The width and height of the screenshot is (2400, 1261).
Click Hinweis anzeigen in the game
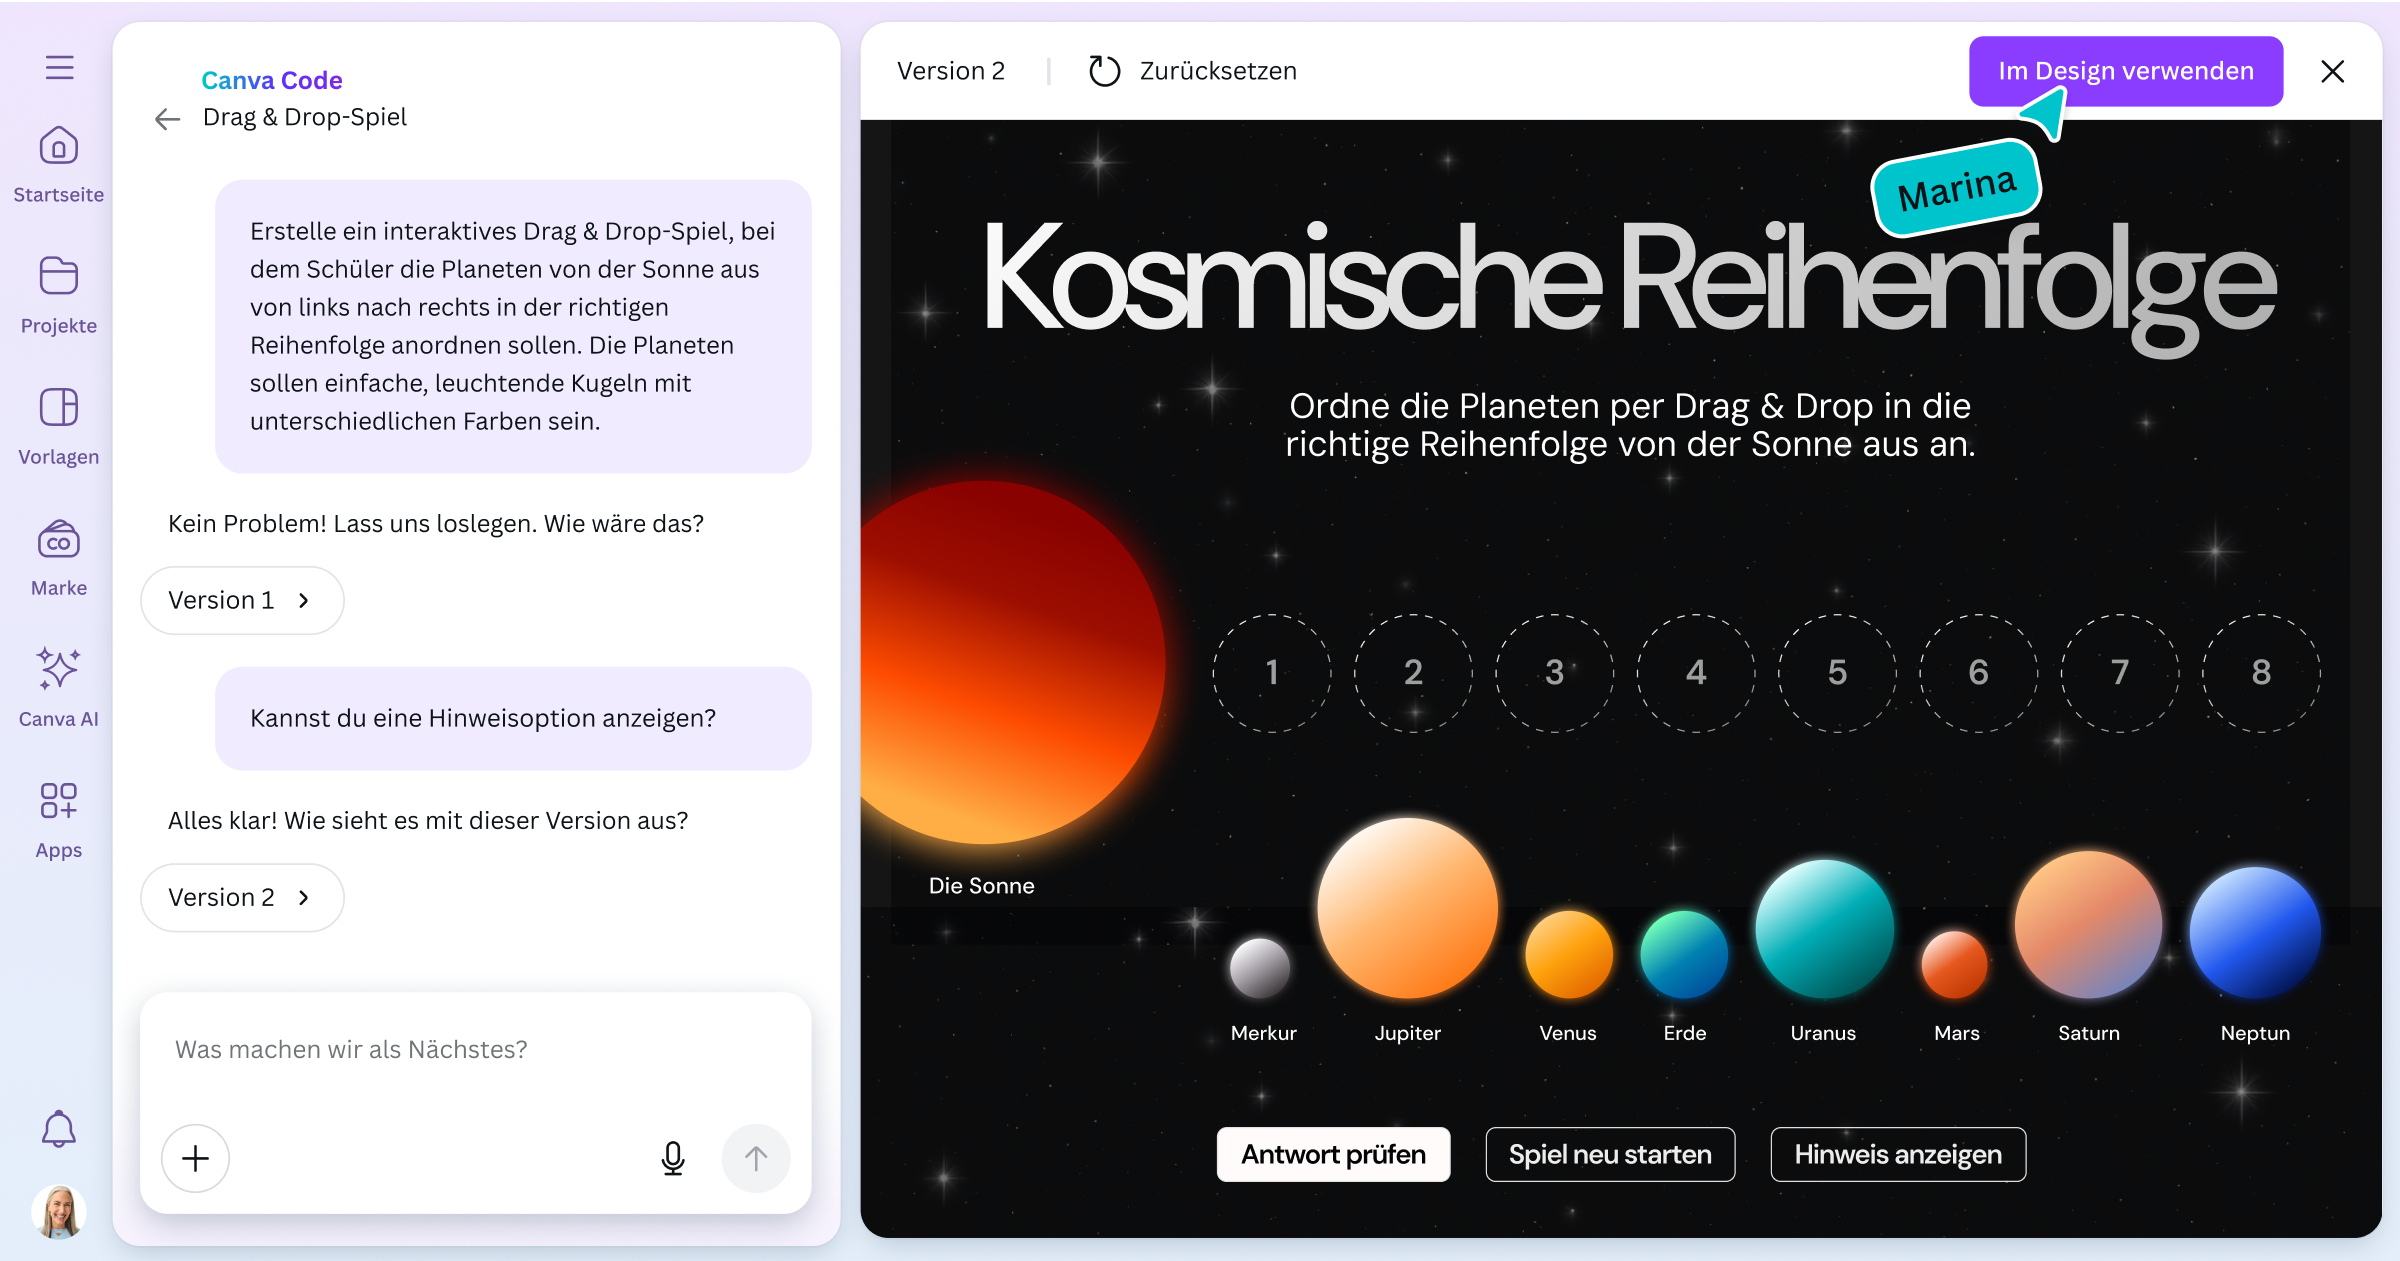coord(1898,1154)
